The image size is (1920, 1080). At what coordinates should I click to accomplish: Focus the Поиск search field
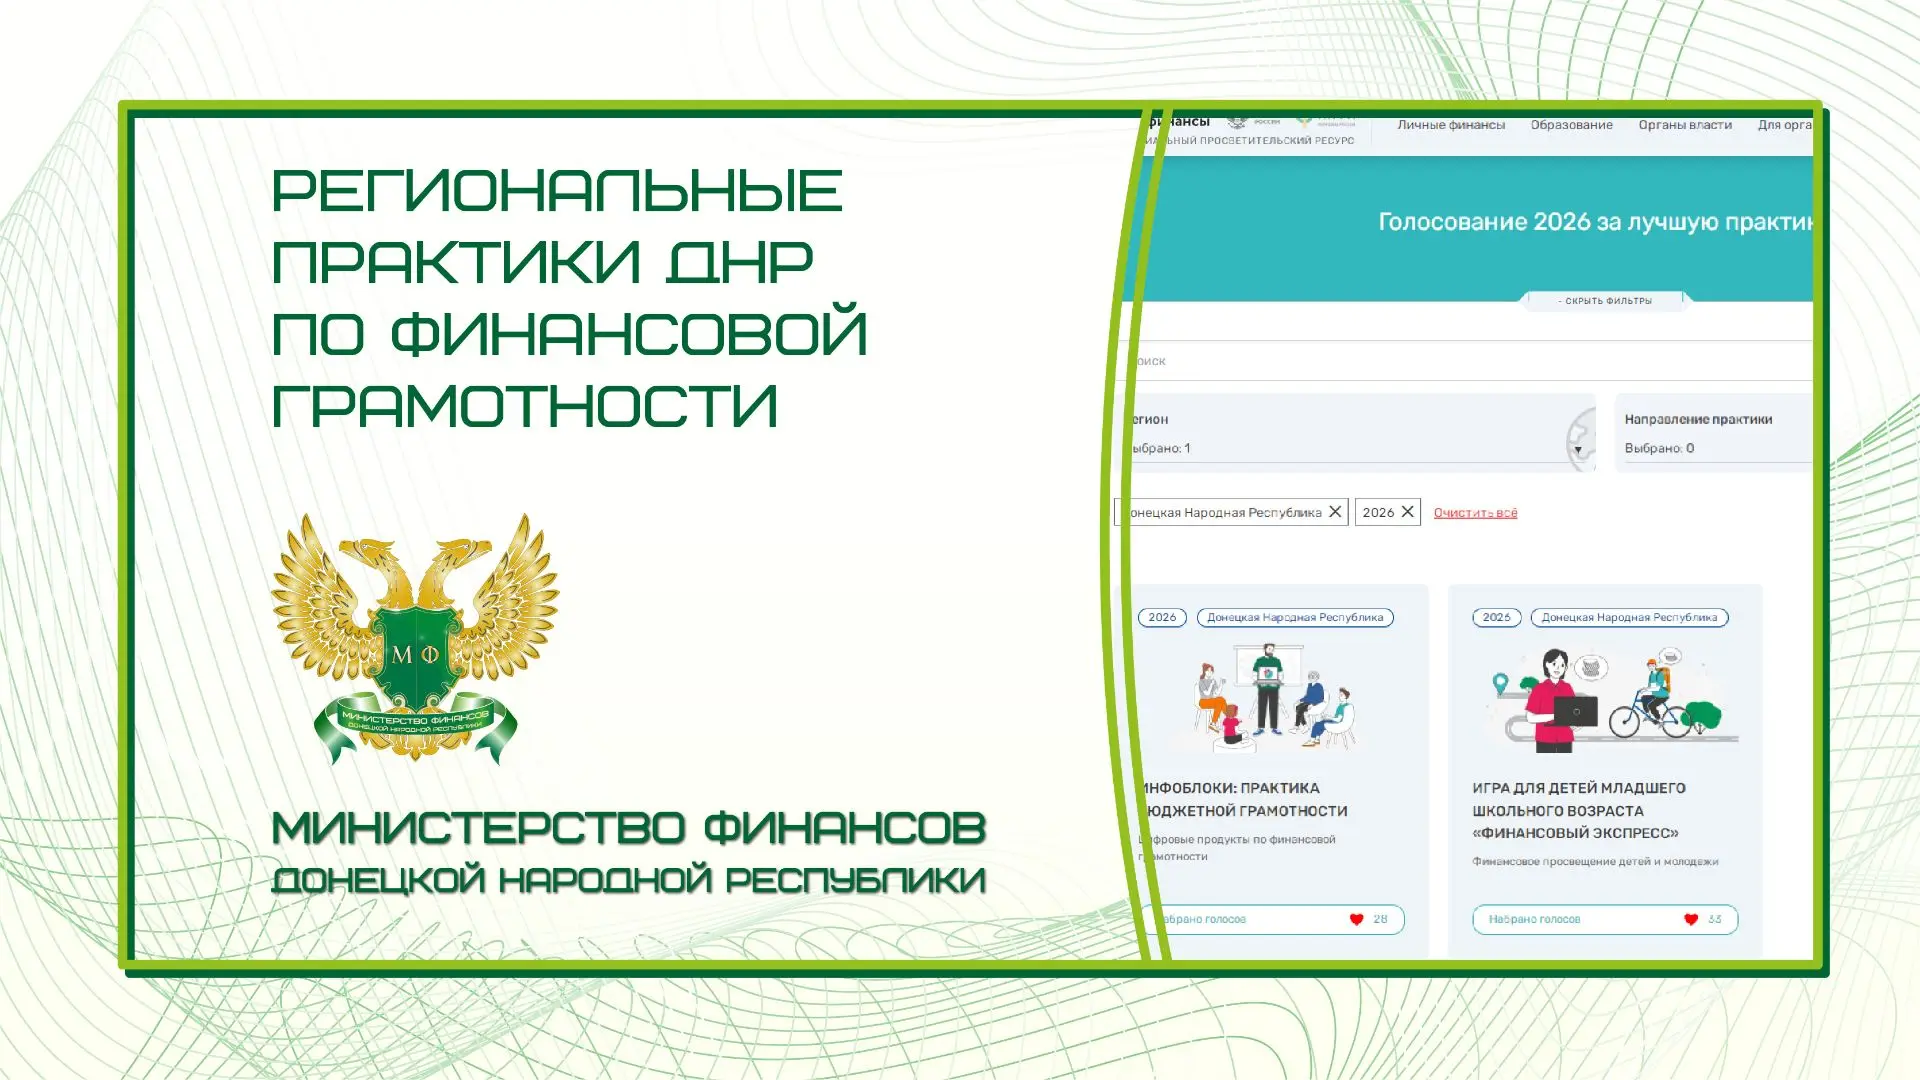click(x=1470, y=361)
